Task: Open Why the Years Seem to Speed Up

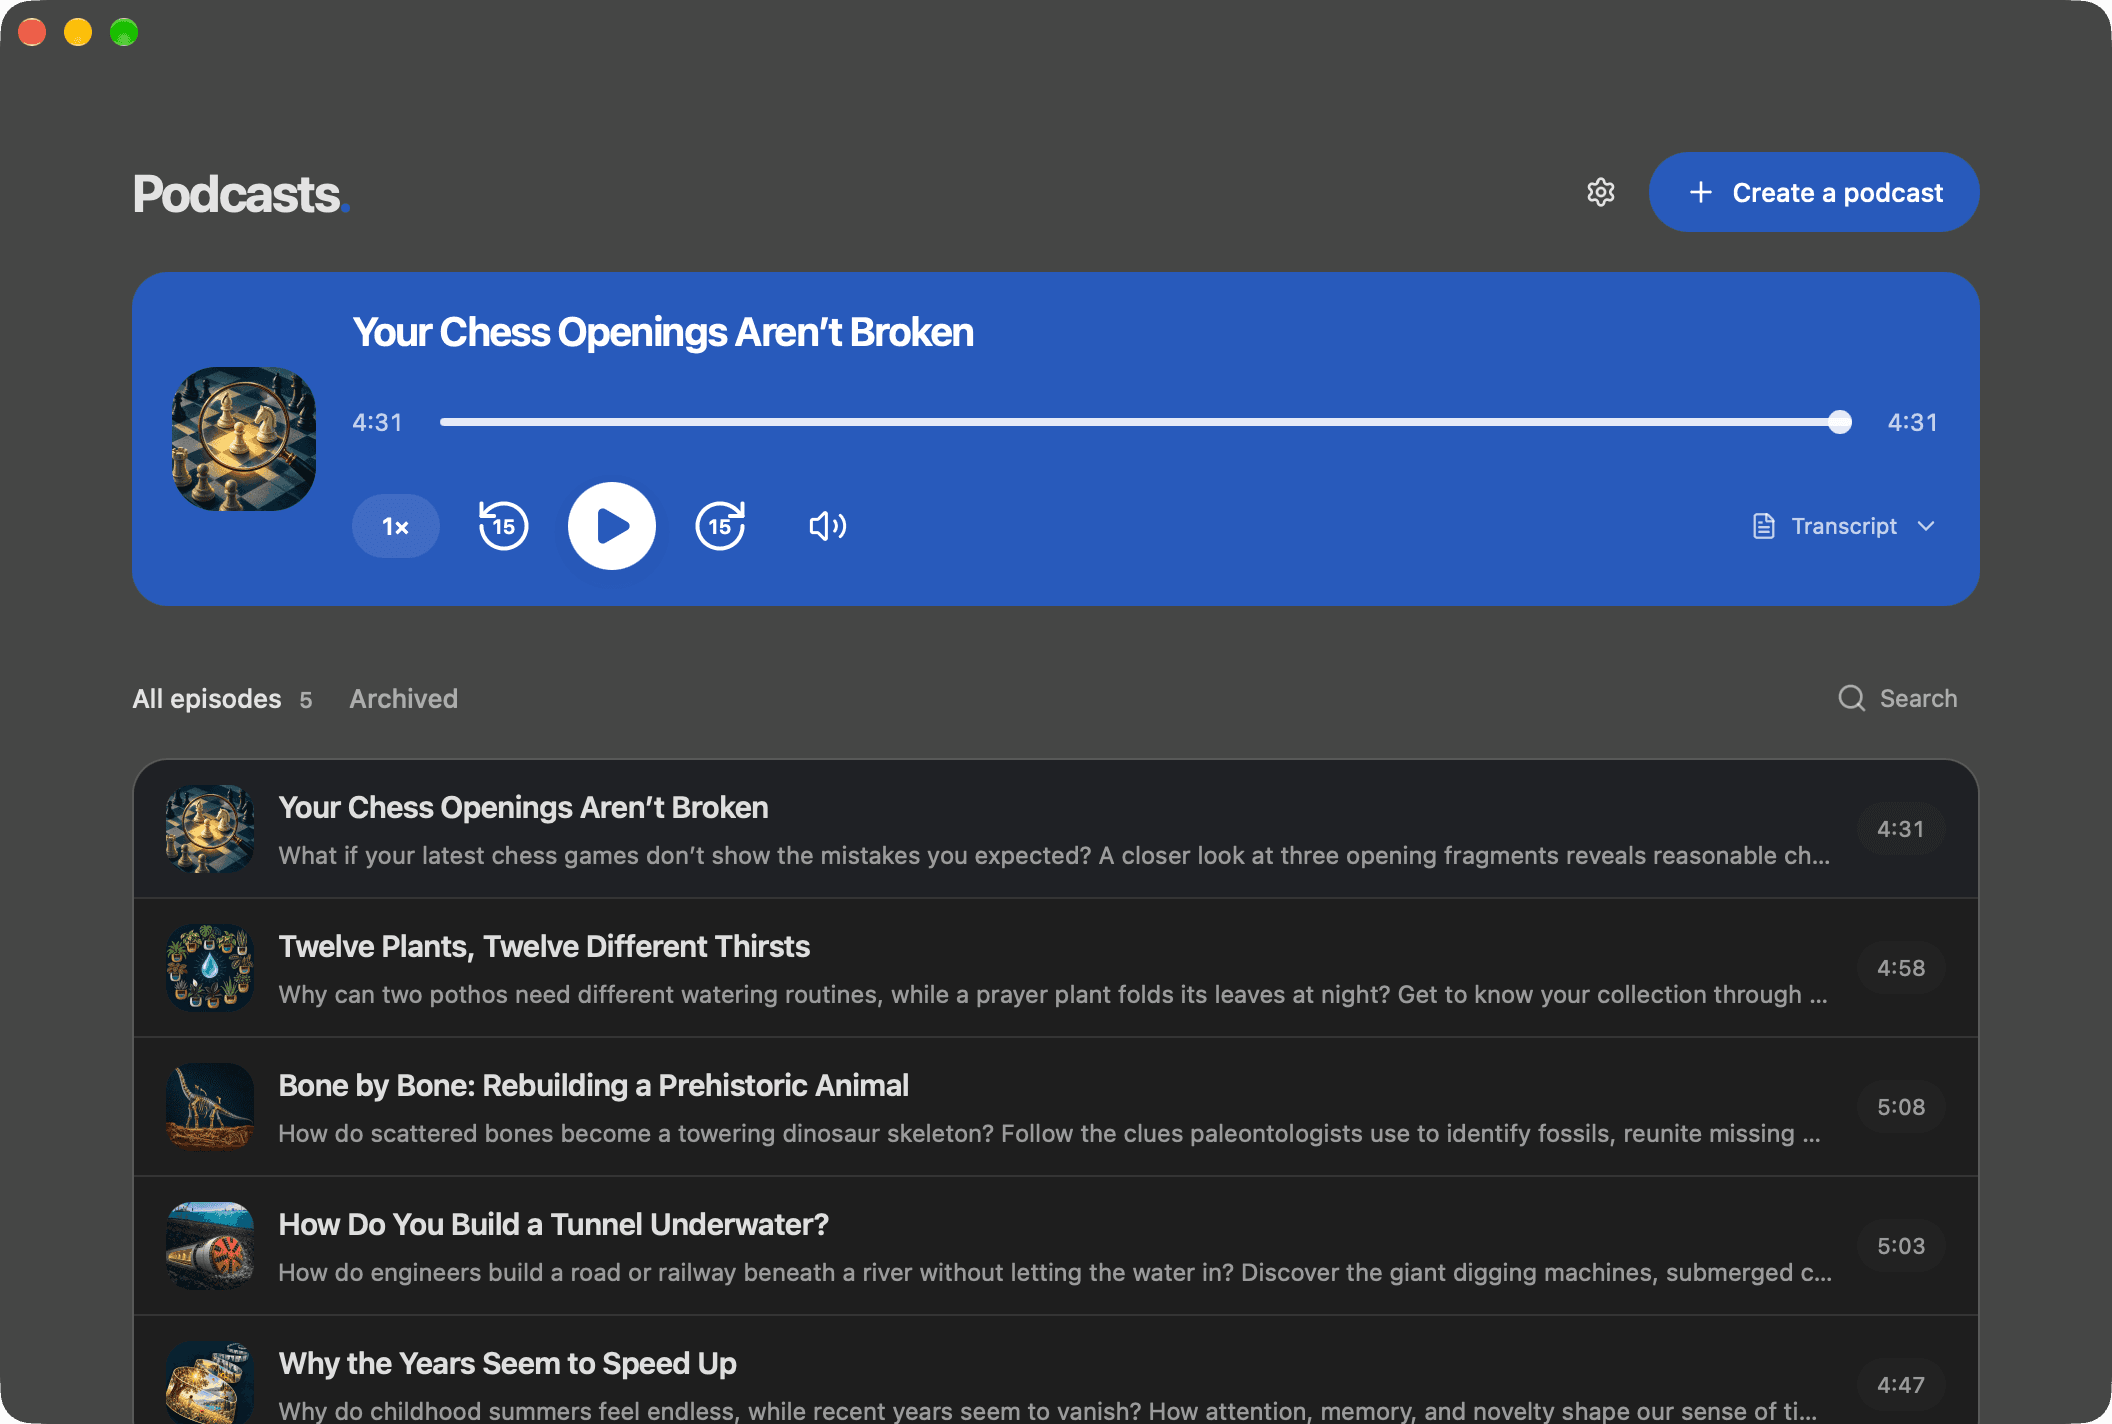Action: click(1056, 1370)
